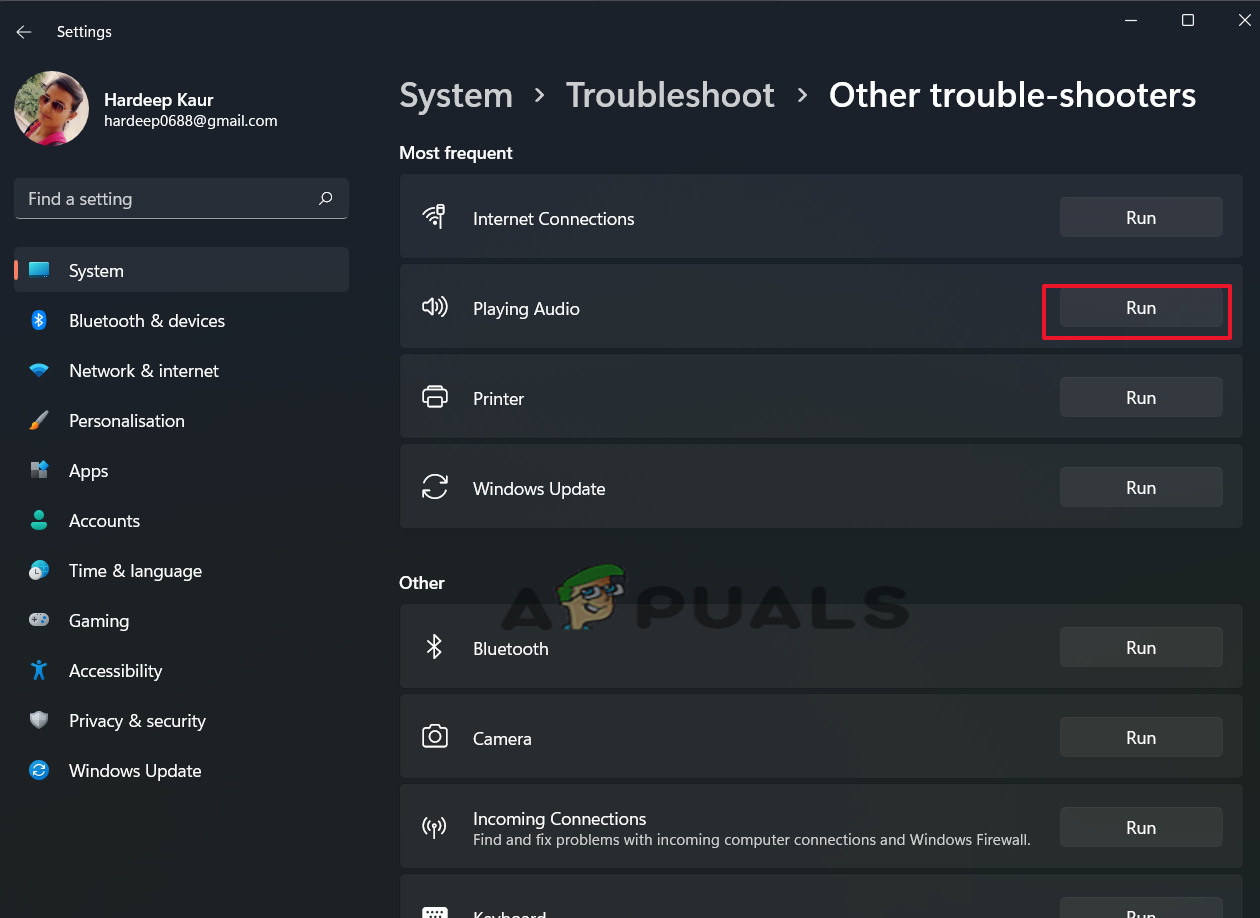Click the Windows Update sidebar icon
1260x918 pixels.
click(39, 771)
